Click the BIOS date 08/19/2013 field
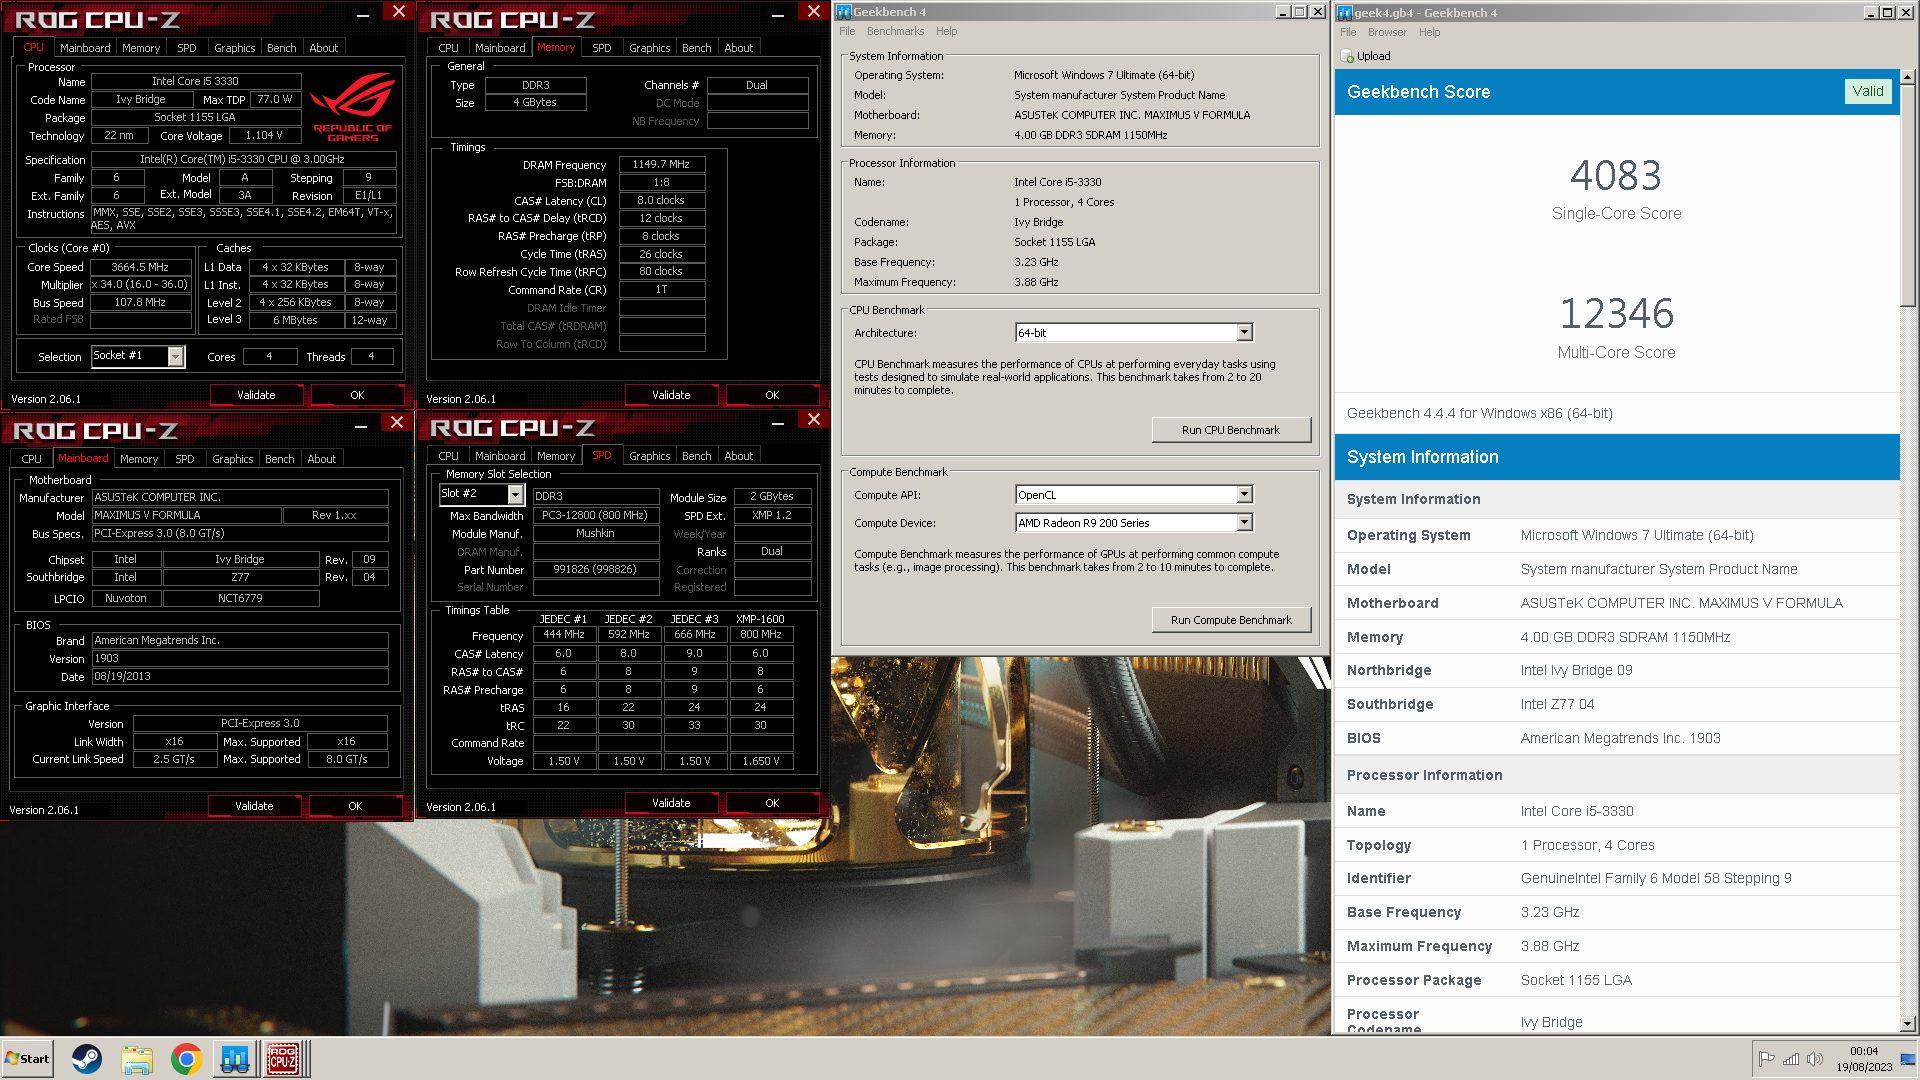This screenshot has width=1920, height=1080. coord(239,677)
